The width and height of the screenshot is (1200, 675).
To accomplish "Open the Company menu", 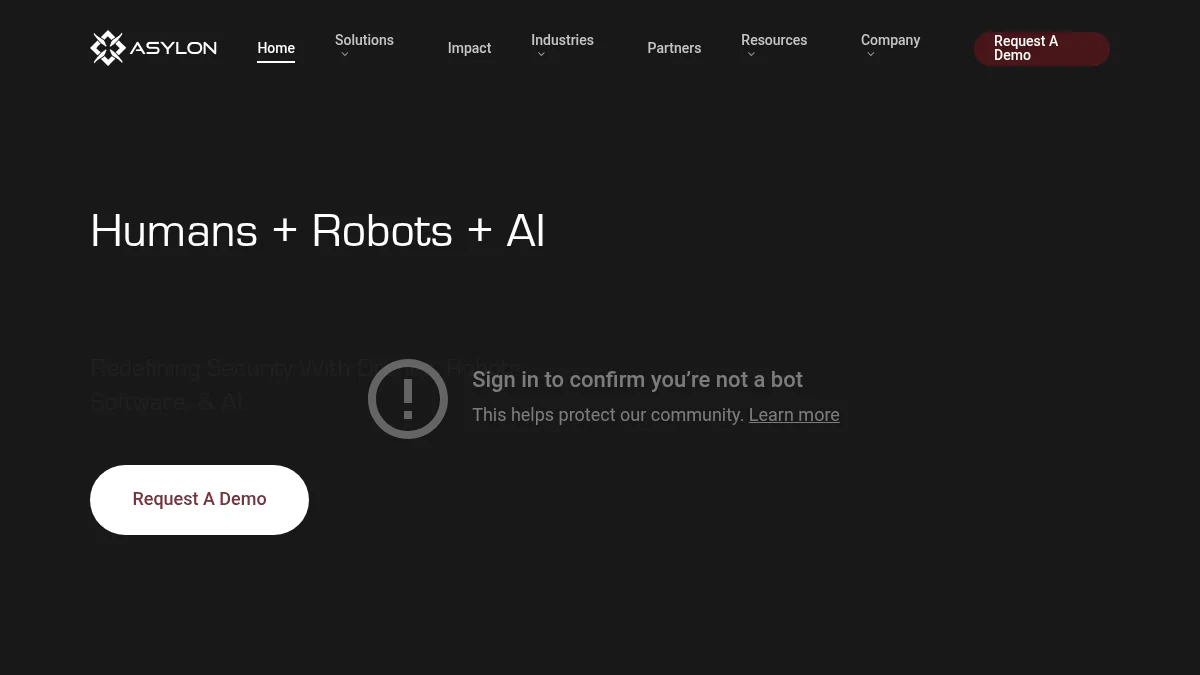I will tap(890, 40).
